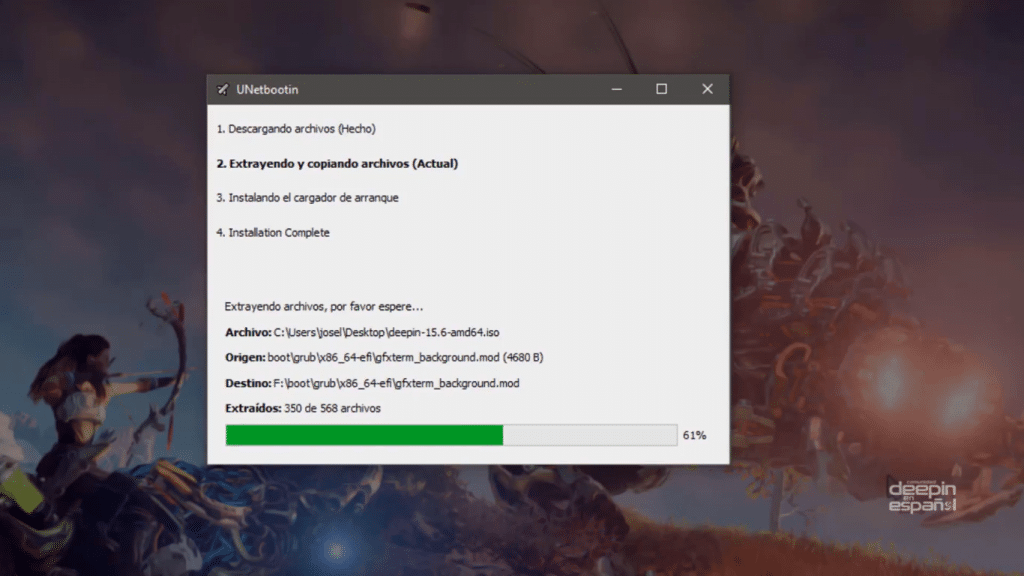The width and height of the screenshot is (1024, 576).
Task: Click the 61% progress percentage label
Action: coord(694,436)
